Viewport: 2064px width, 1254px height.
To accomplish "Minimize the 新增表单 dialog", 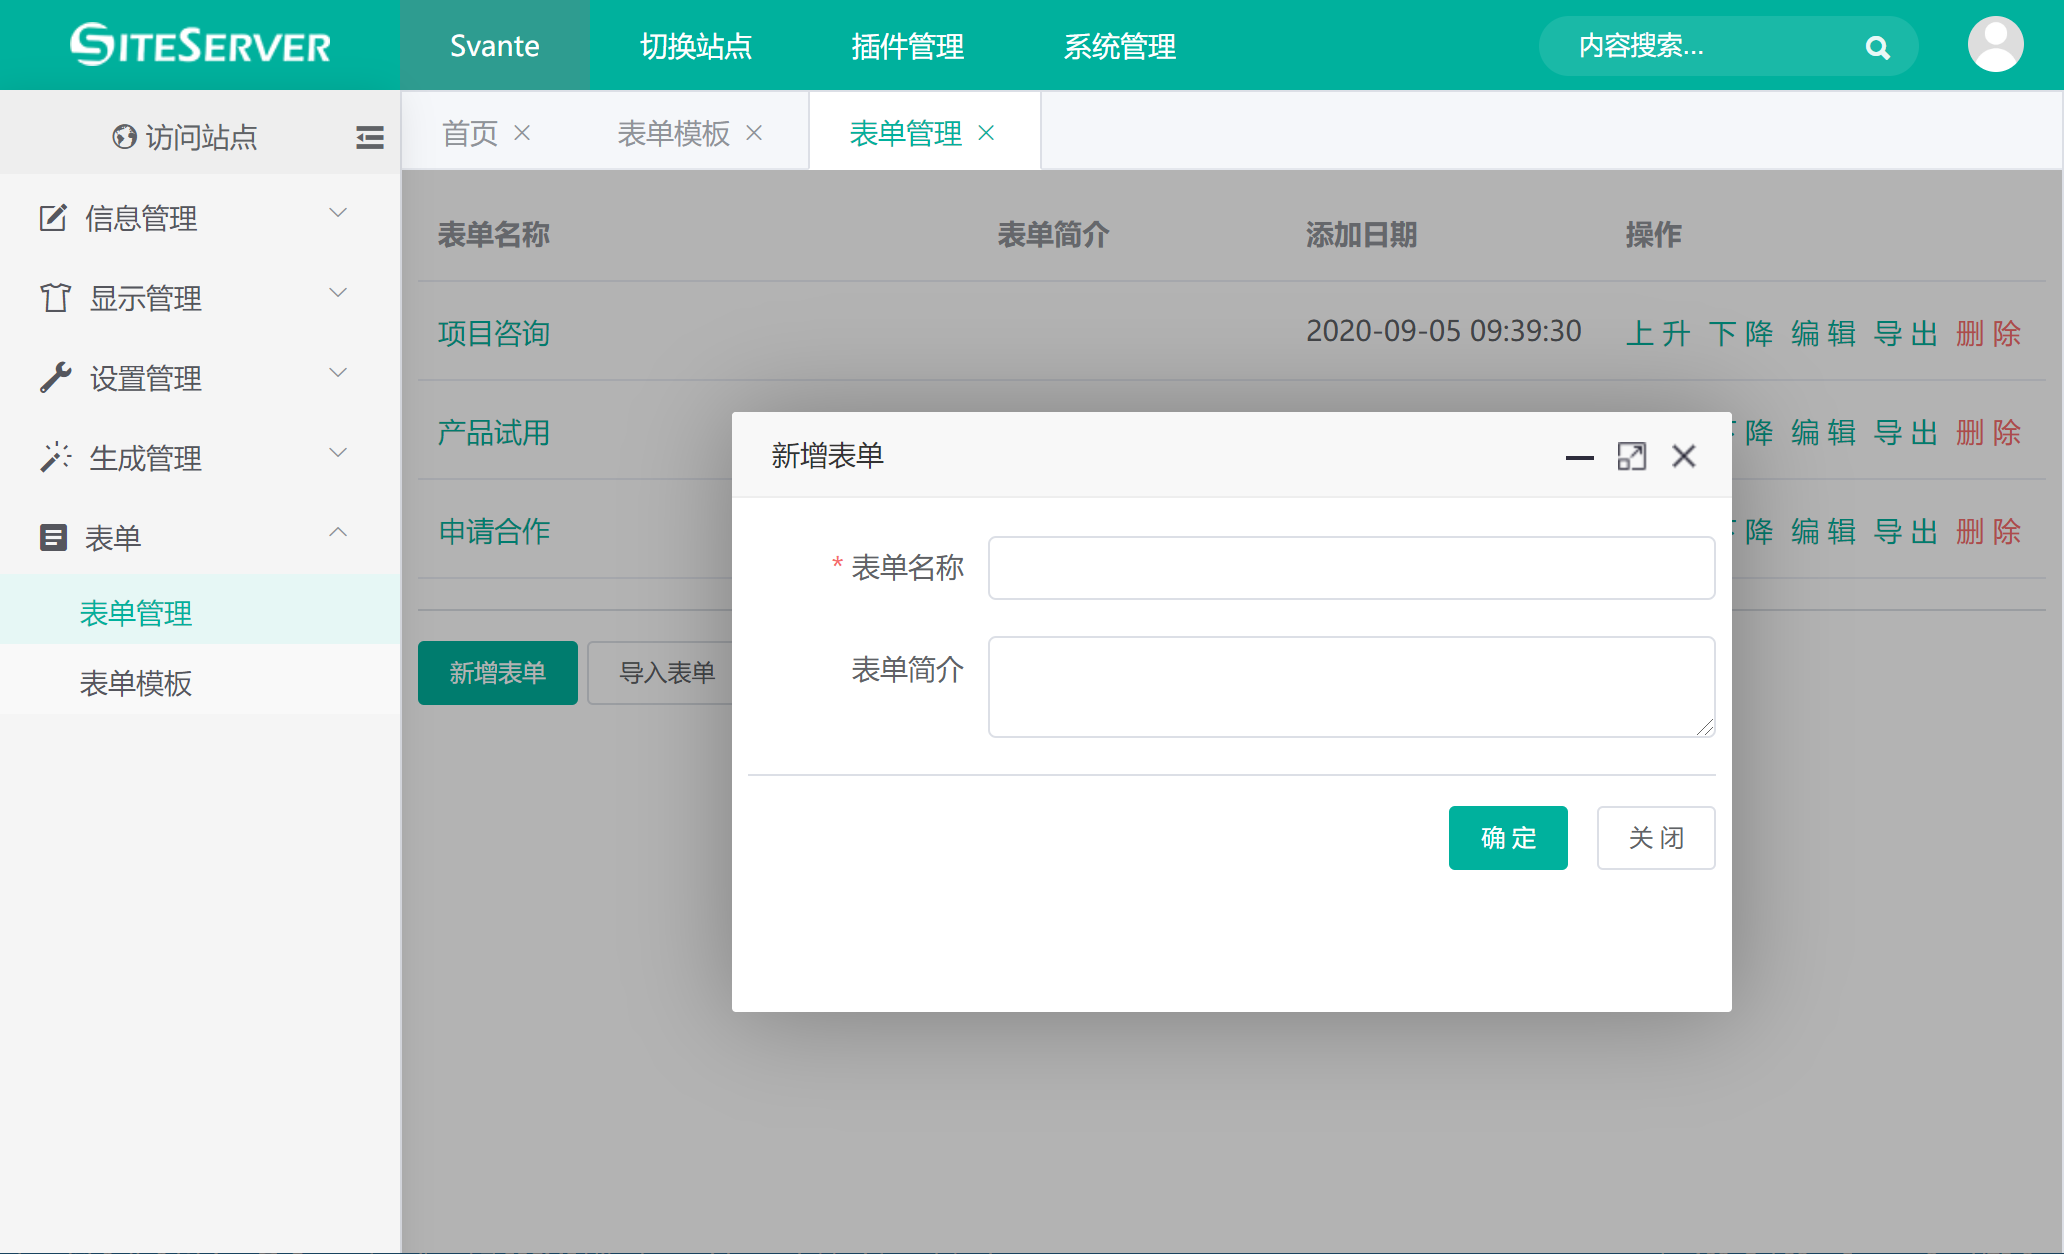I will point(1579,457).
